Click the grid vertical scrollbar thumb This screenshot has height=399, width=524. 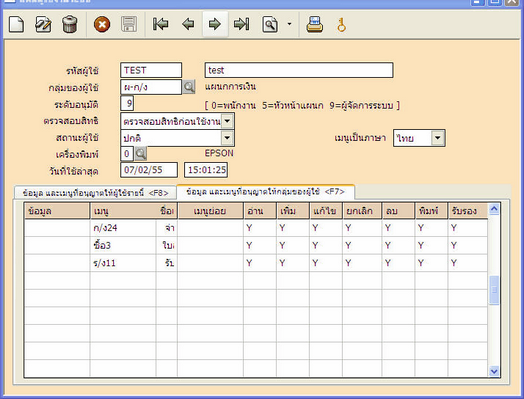coord(494,290)
